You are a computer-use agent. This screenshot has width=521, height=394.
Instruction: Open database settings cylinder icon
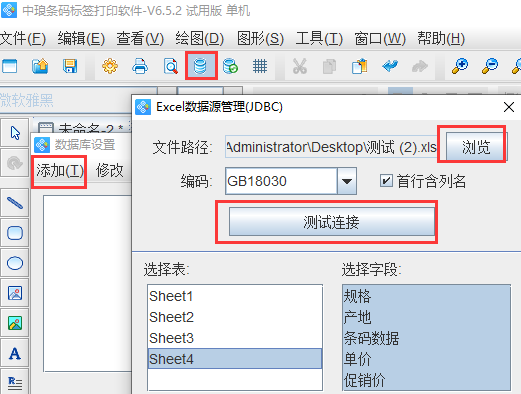click(200, 66)
